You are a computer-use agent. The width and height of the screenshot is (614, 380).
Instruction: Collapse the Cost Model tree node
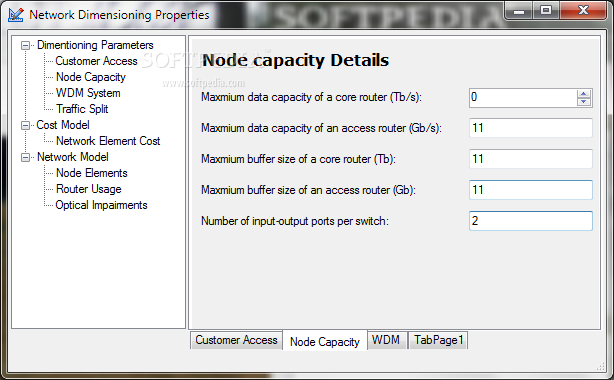25,126
